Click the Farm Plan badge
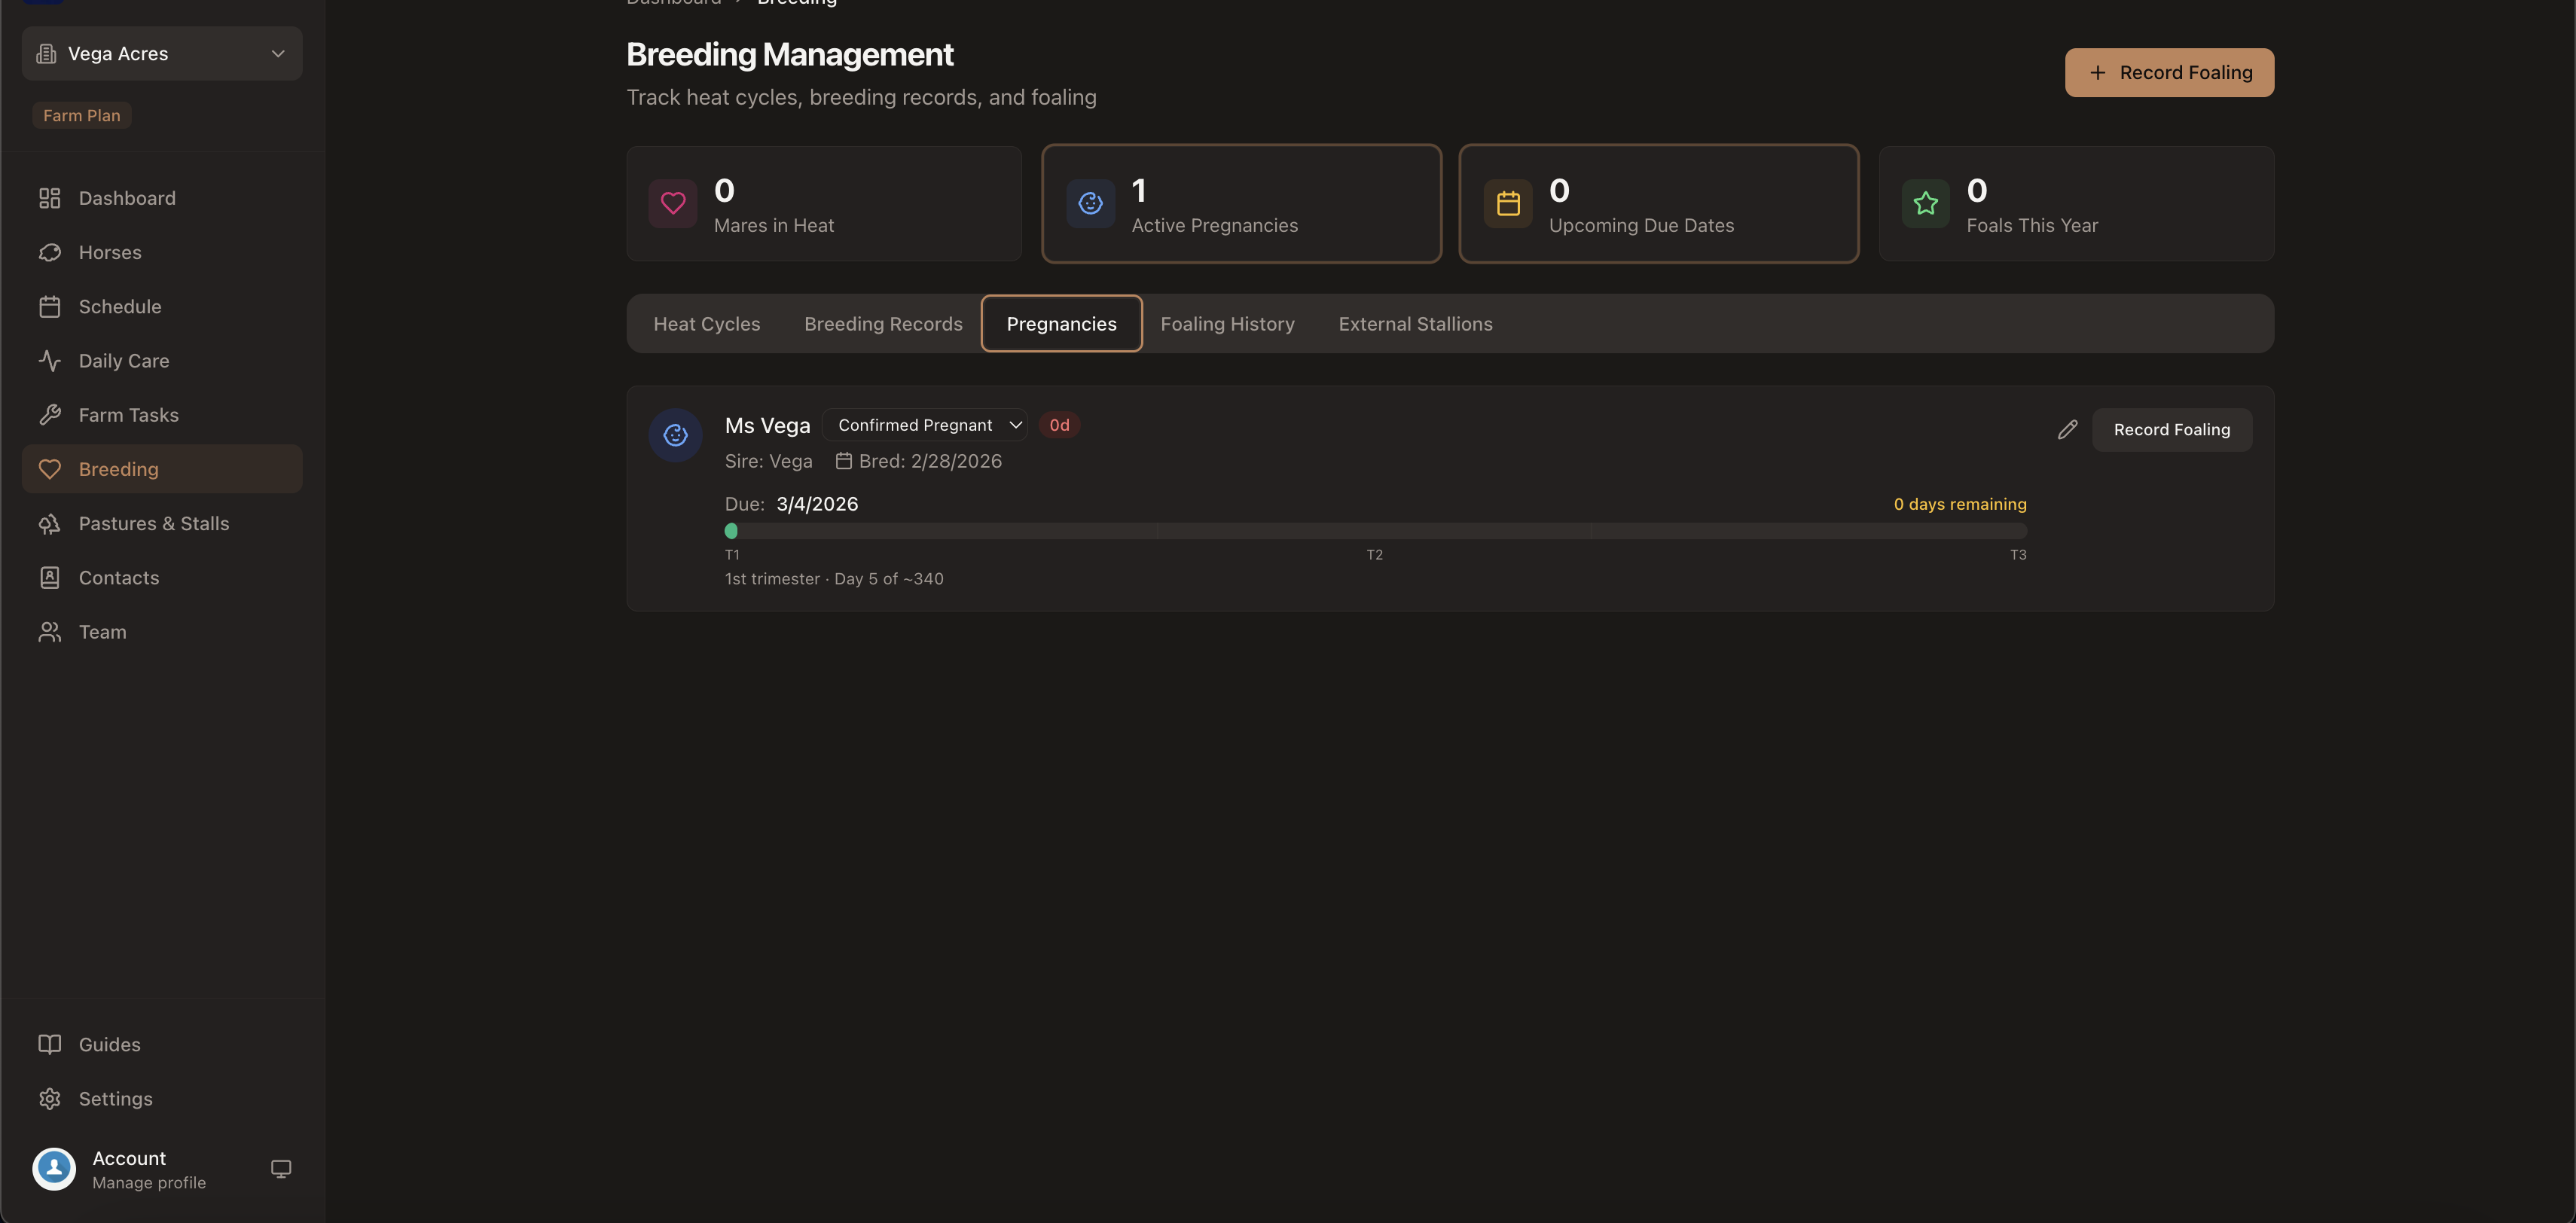 click(82, 114)
